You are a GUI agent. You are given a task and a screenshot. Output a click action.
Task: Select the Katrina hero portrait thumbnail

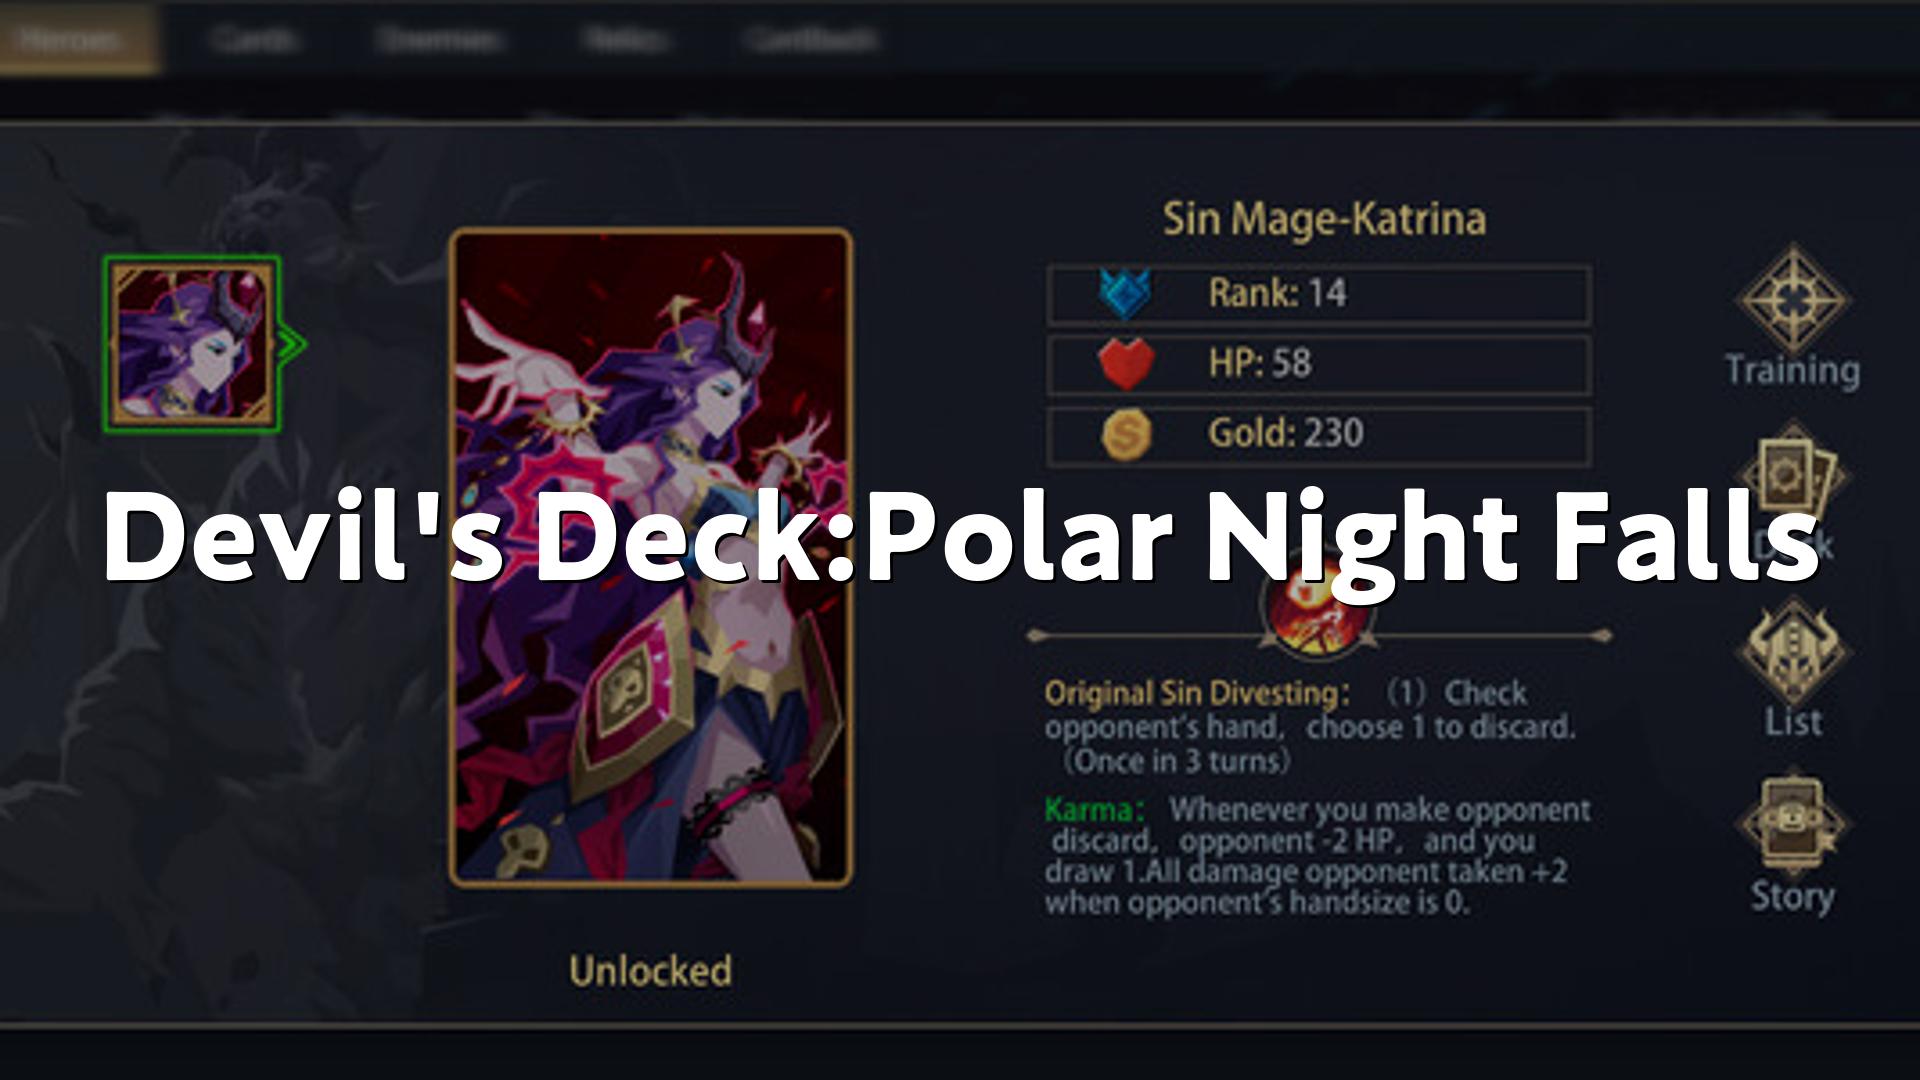point(192,345)
